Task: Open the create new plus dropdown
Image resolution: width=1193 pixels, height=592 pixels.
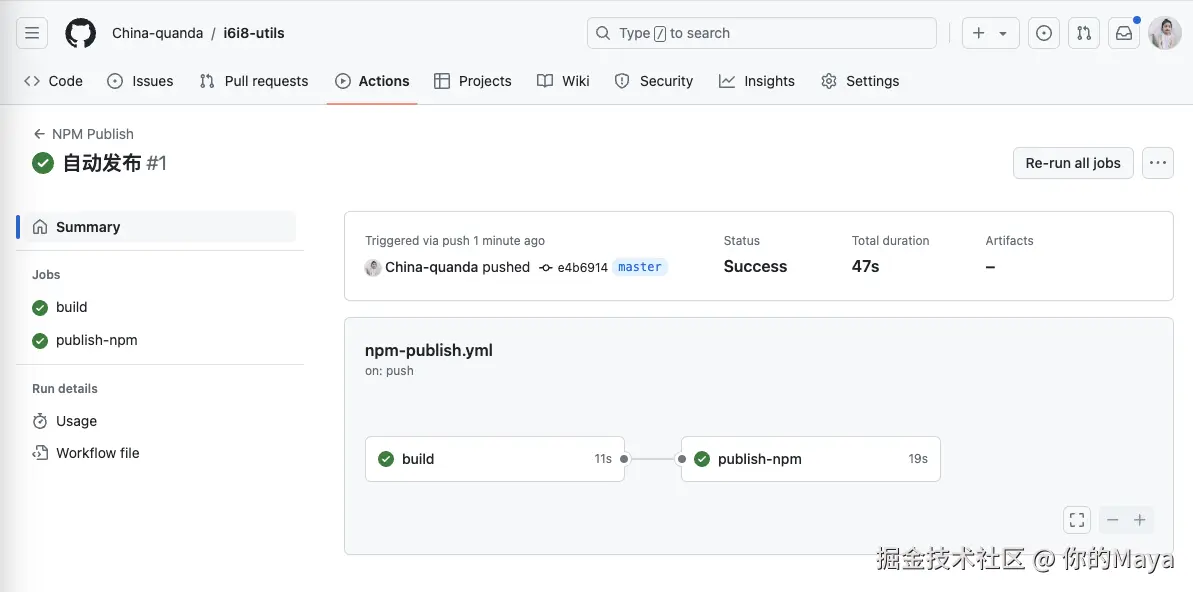Action: (x=990, y=33)
